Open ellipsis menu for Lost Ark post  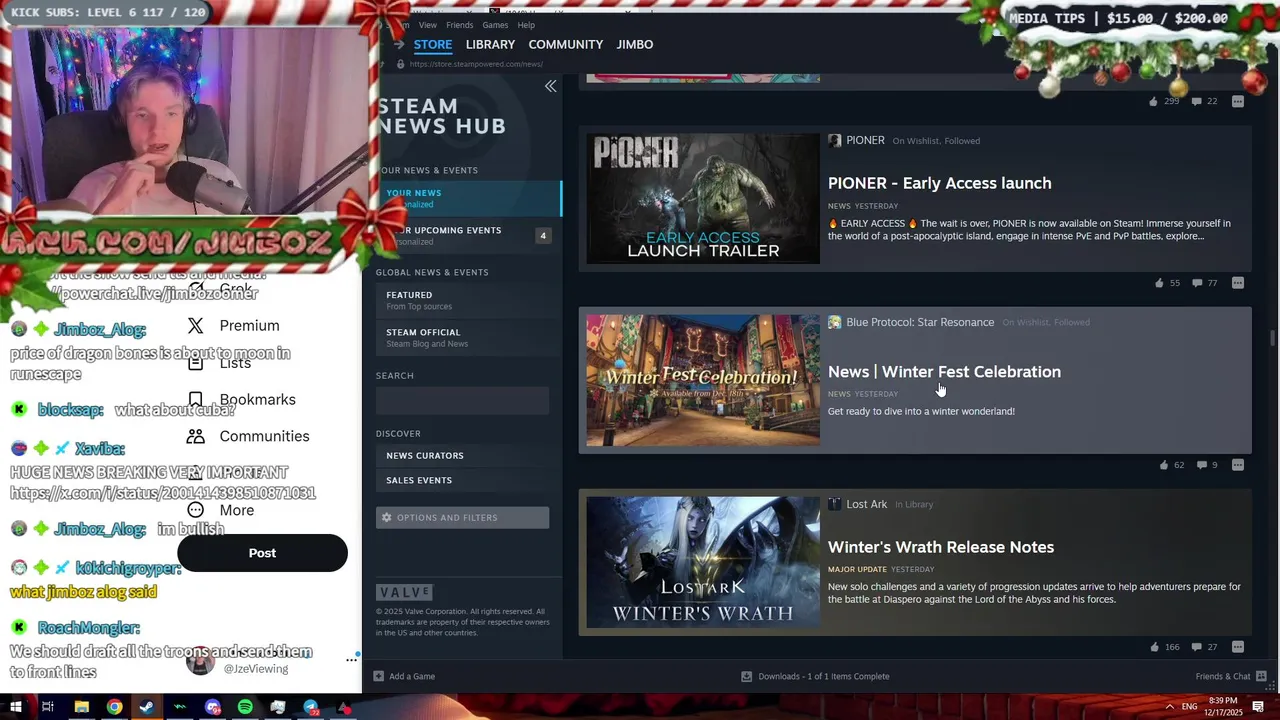[1238, 647]
